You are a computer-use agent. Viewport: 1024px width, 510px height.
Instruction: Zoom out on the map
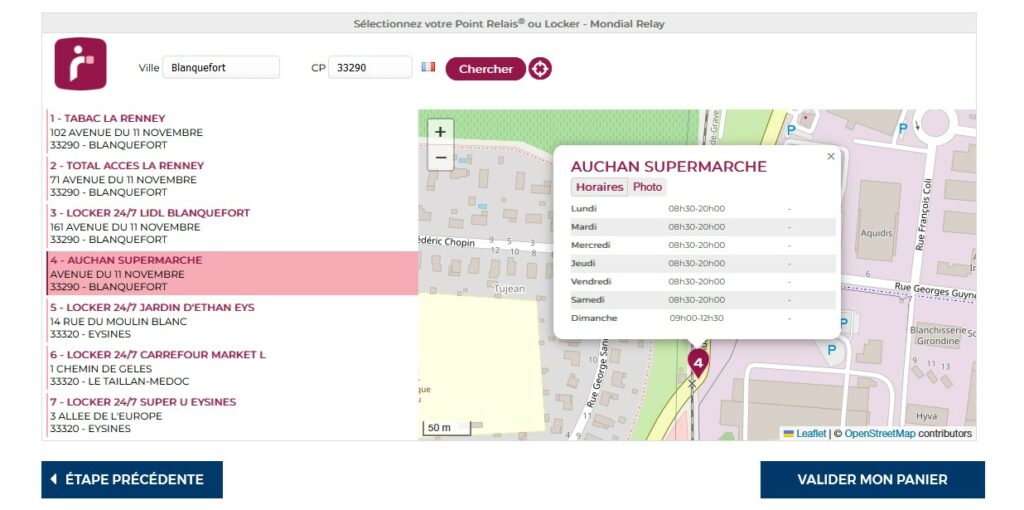[440, 157]
